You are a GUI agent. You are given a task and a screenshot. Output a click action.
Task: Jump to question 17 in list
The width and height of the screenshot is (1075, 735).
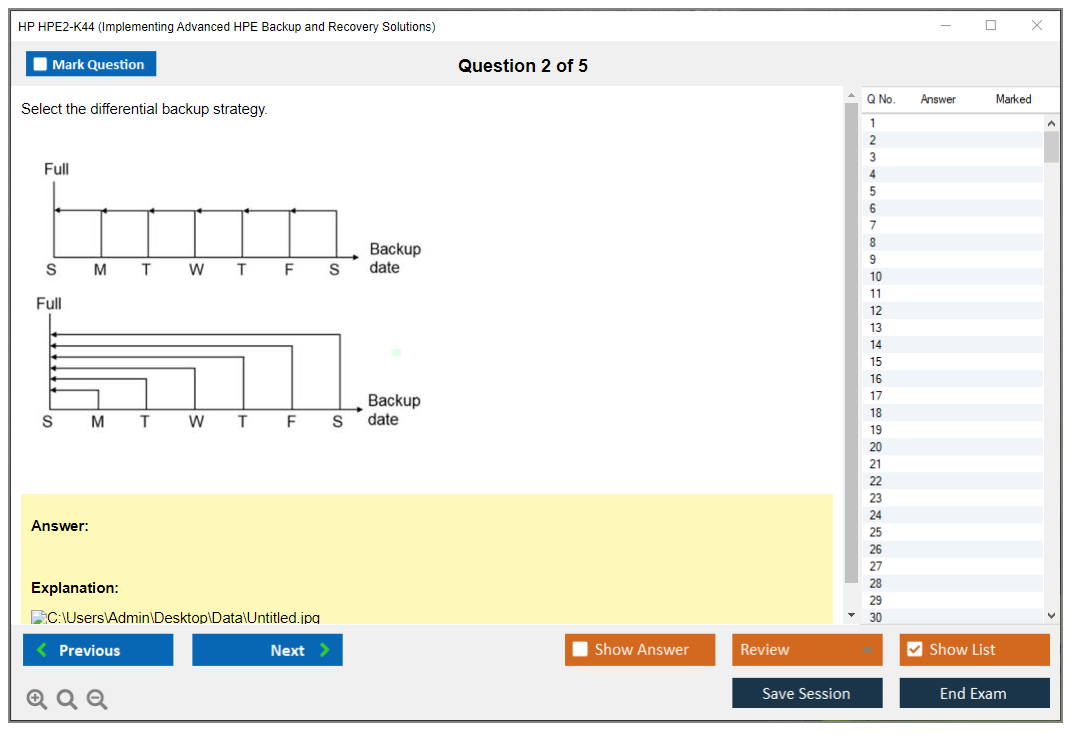coord(875,396)
